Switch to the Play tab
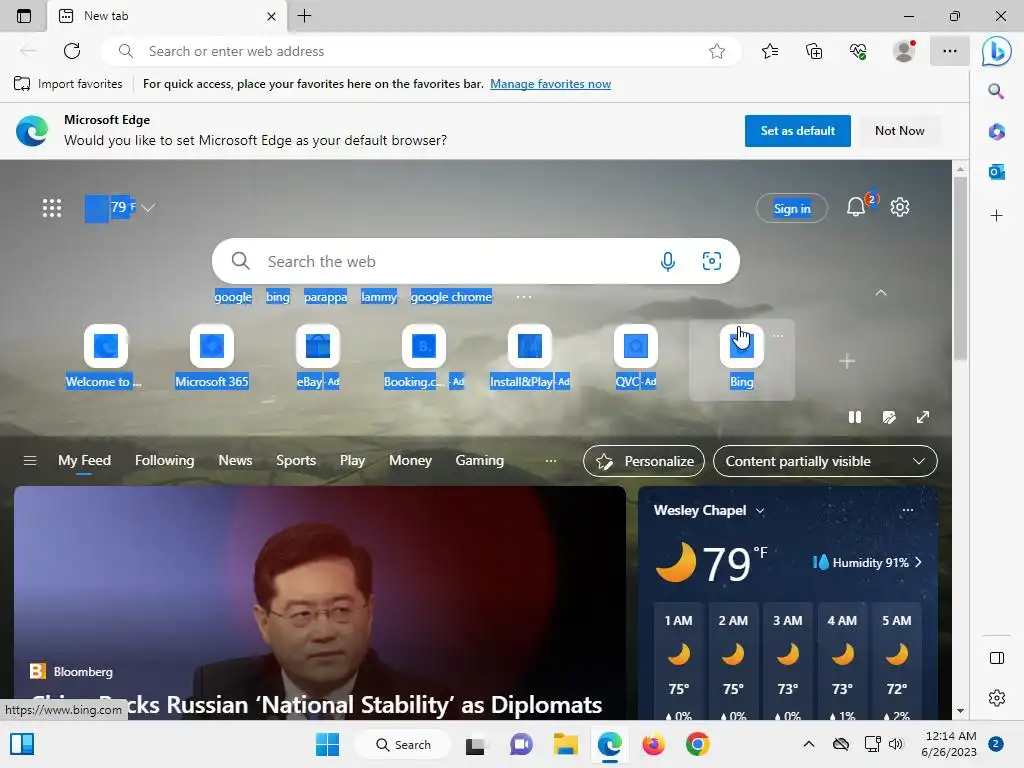 click(352, 460)
